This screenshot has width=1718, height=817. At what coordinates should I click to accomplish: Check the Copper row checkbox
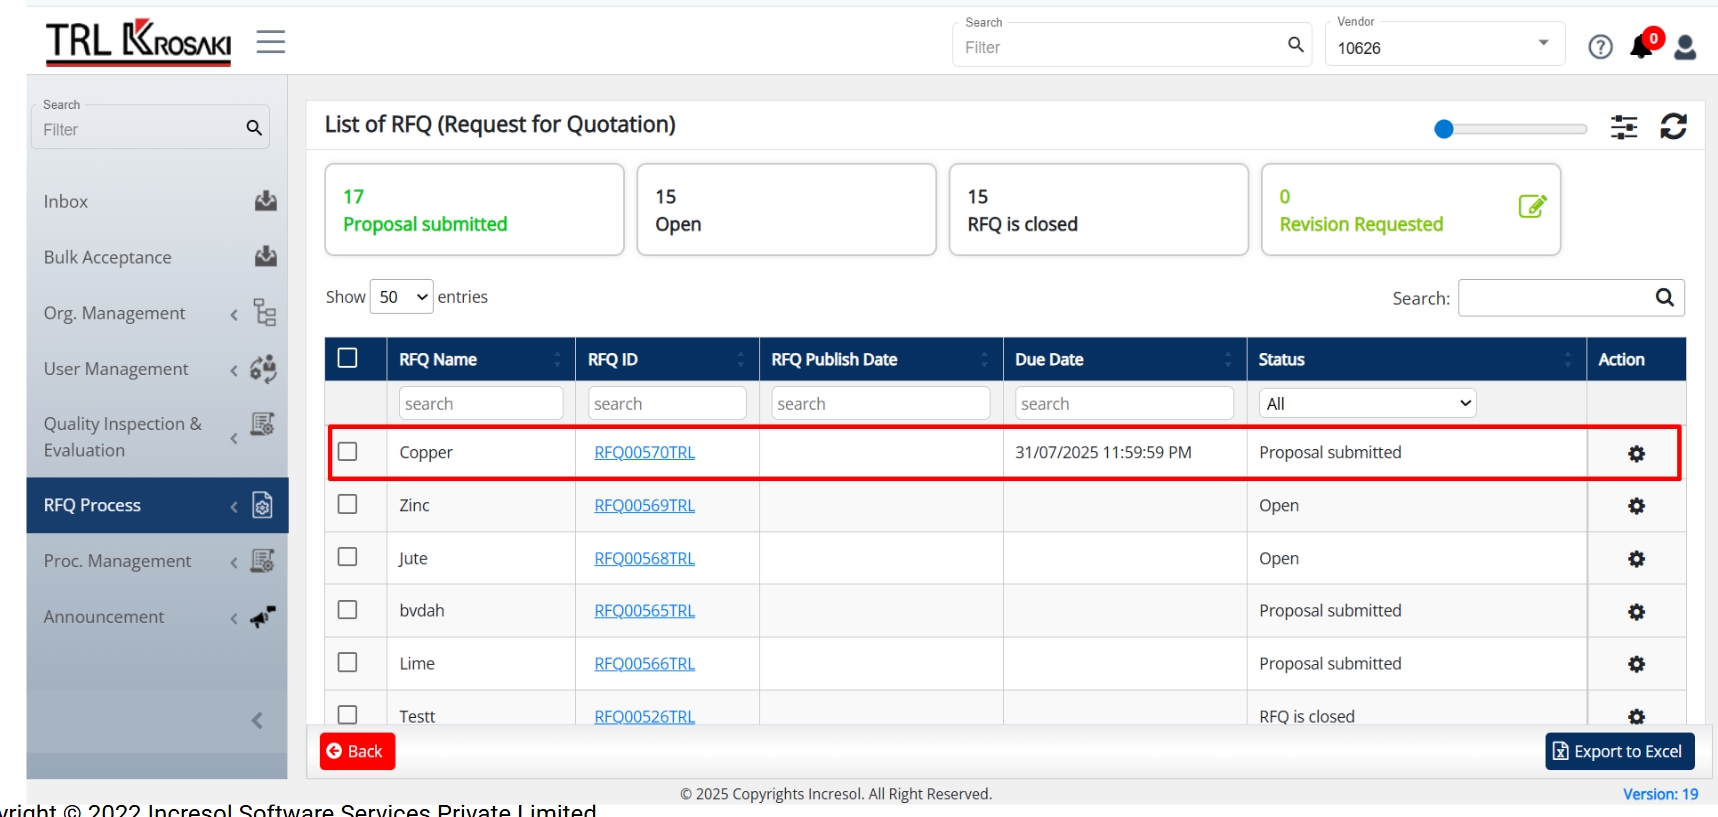(x=347, y=452)
